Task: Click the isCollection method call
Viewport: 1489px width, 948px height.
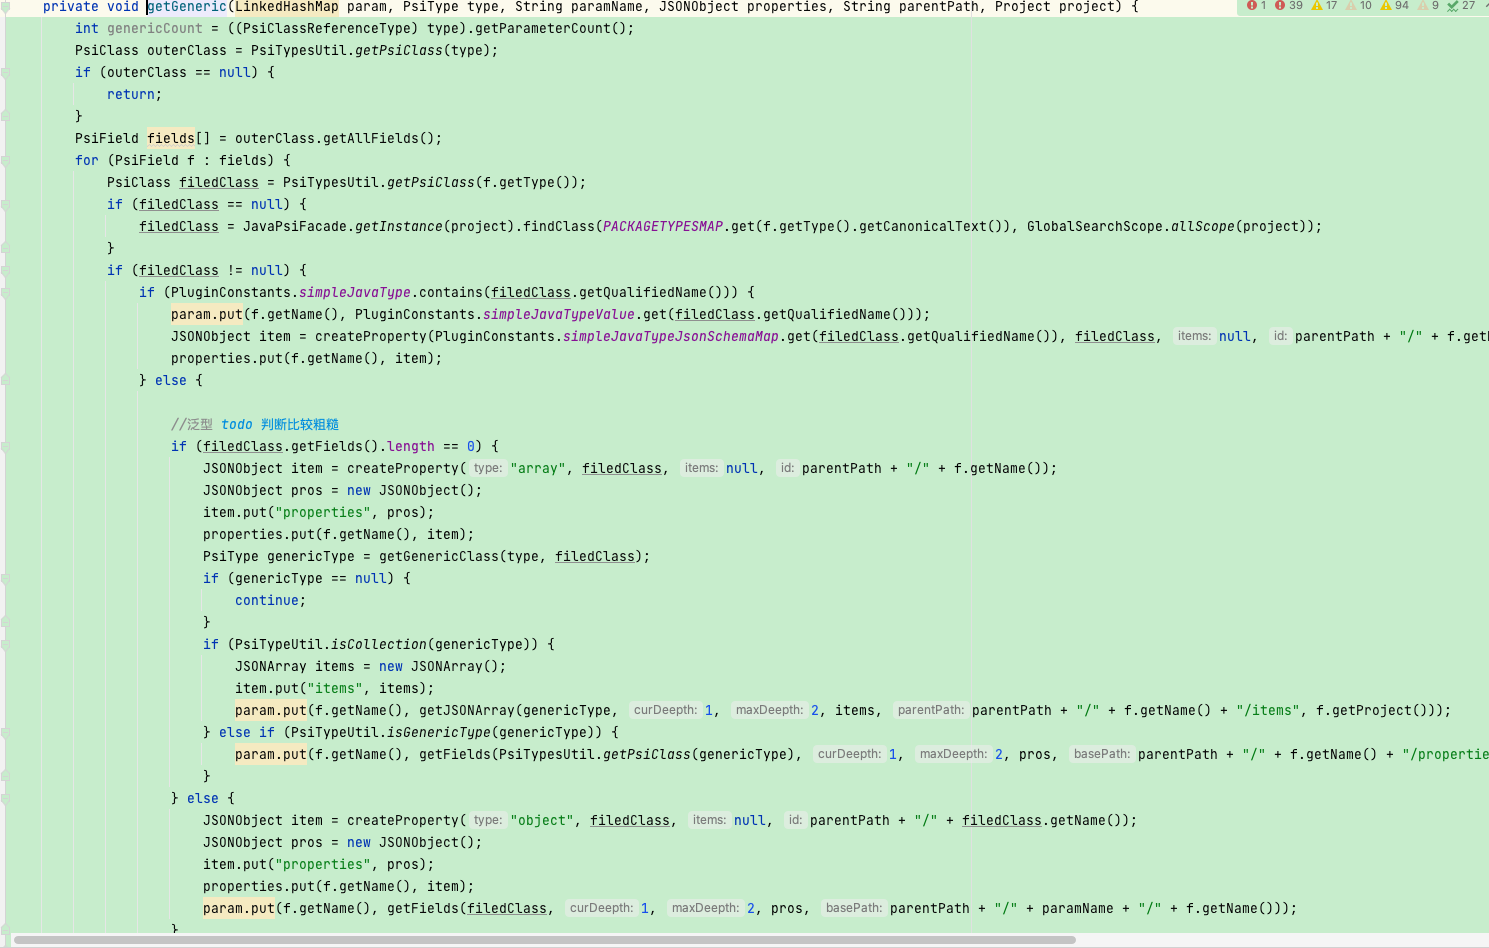Action: 379,645
